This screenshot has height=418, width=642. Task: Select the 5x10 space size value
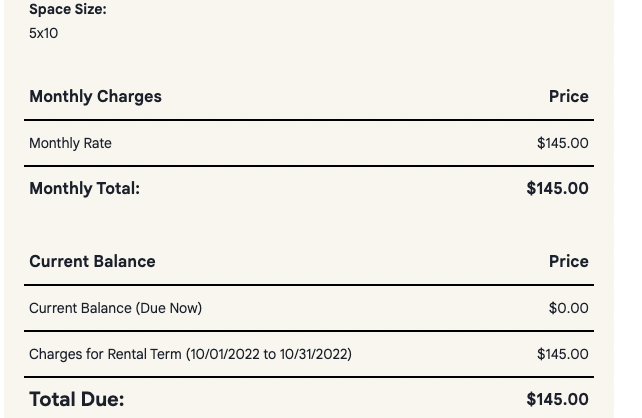44,33
